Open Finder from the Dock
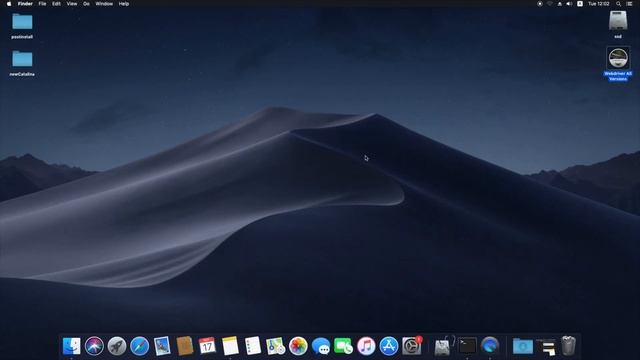Viewport: 640px width, 360px height. point(71,346)
